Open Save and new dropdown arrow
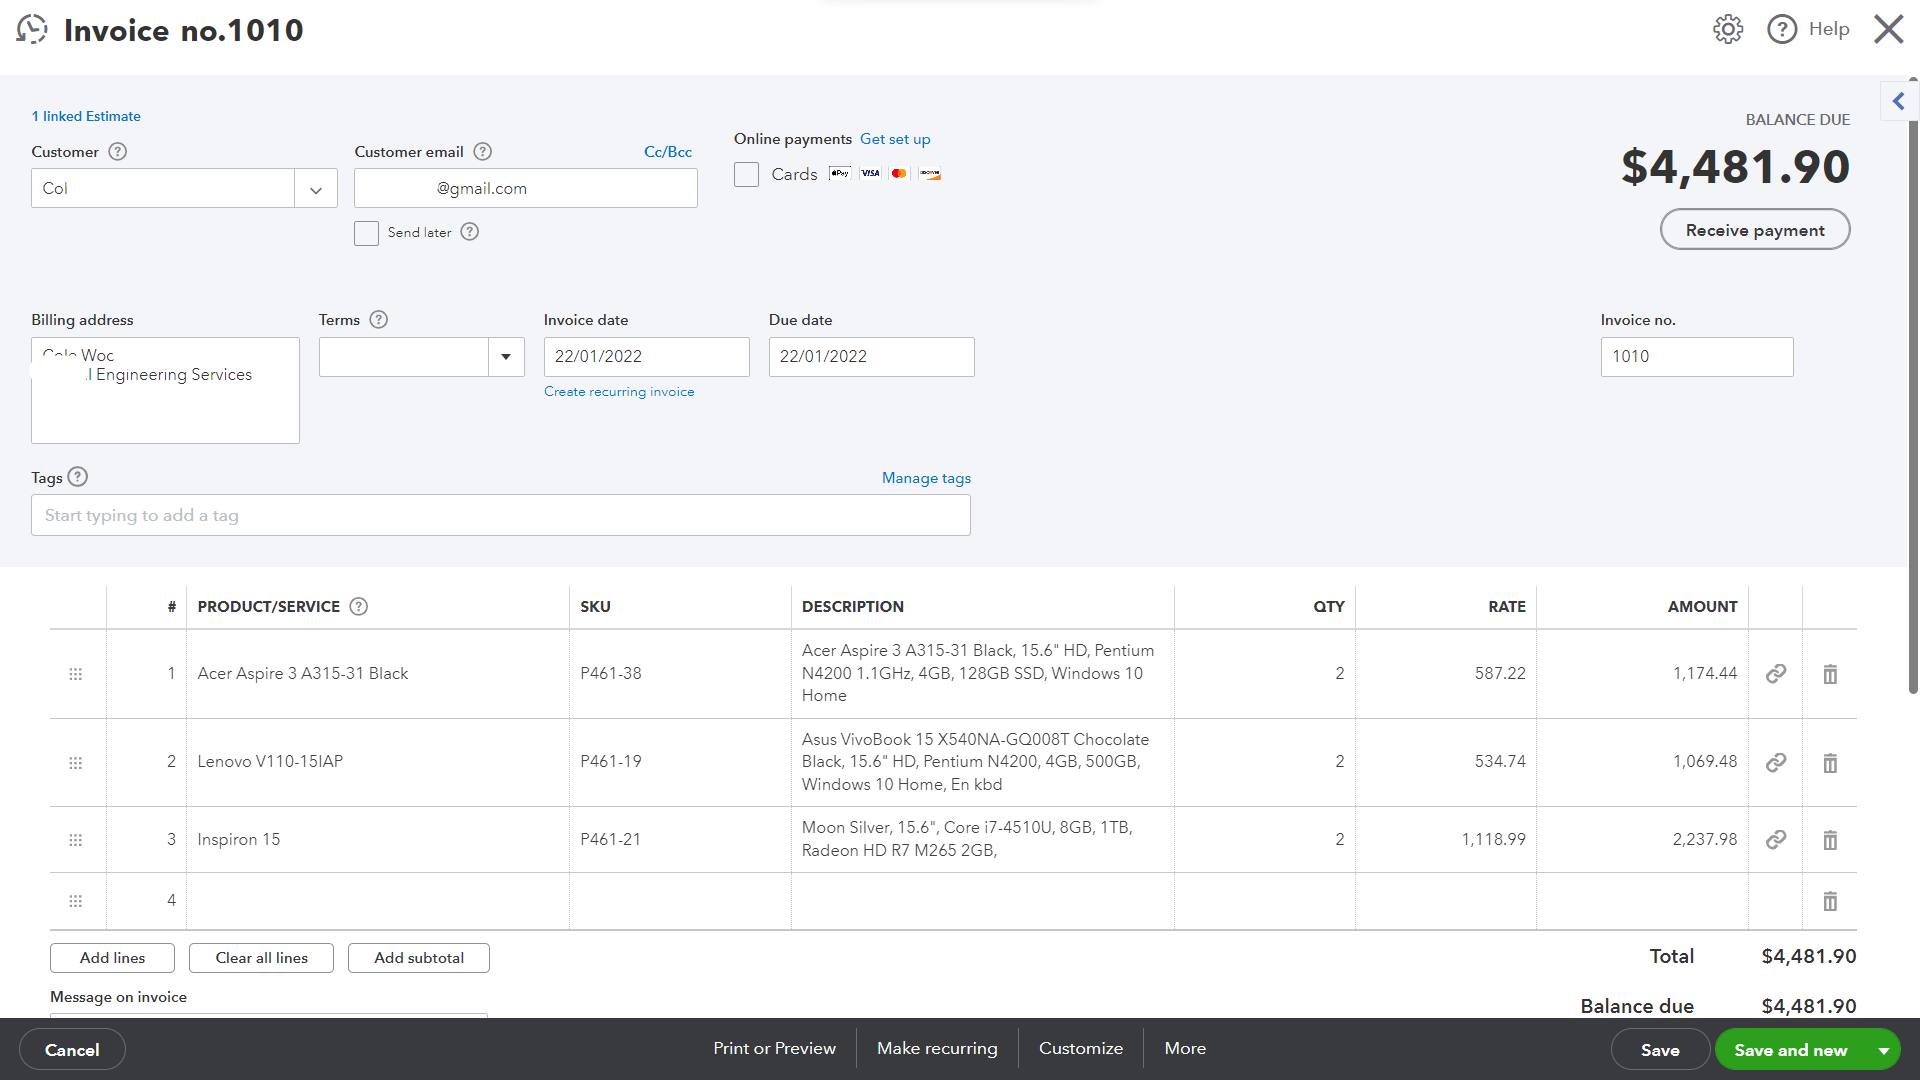Screen dimensions: 1920x1080 1884,1050
